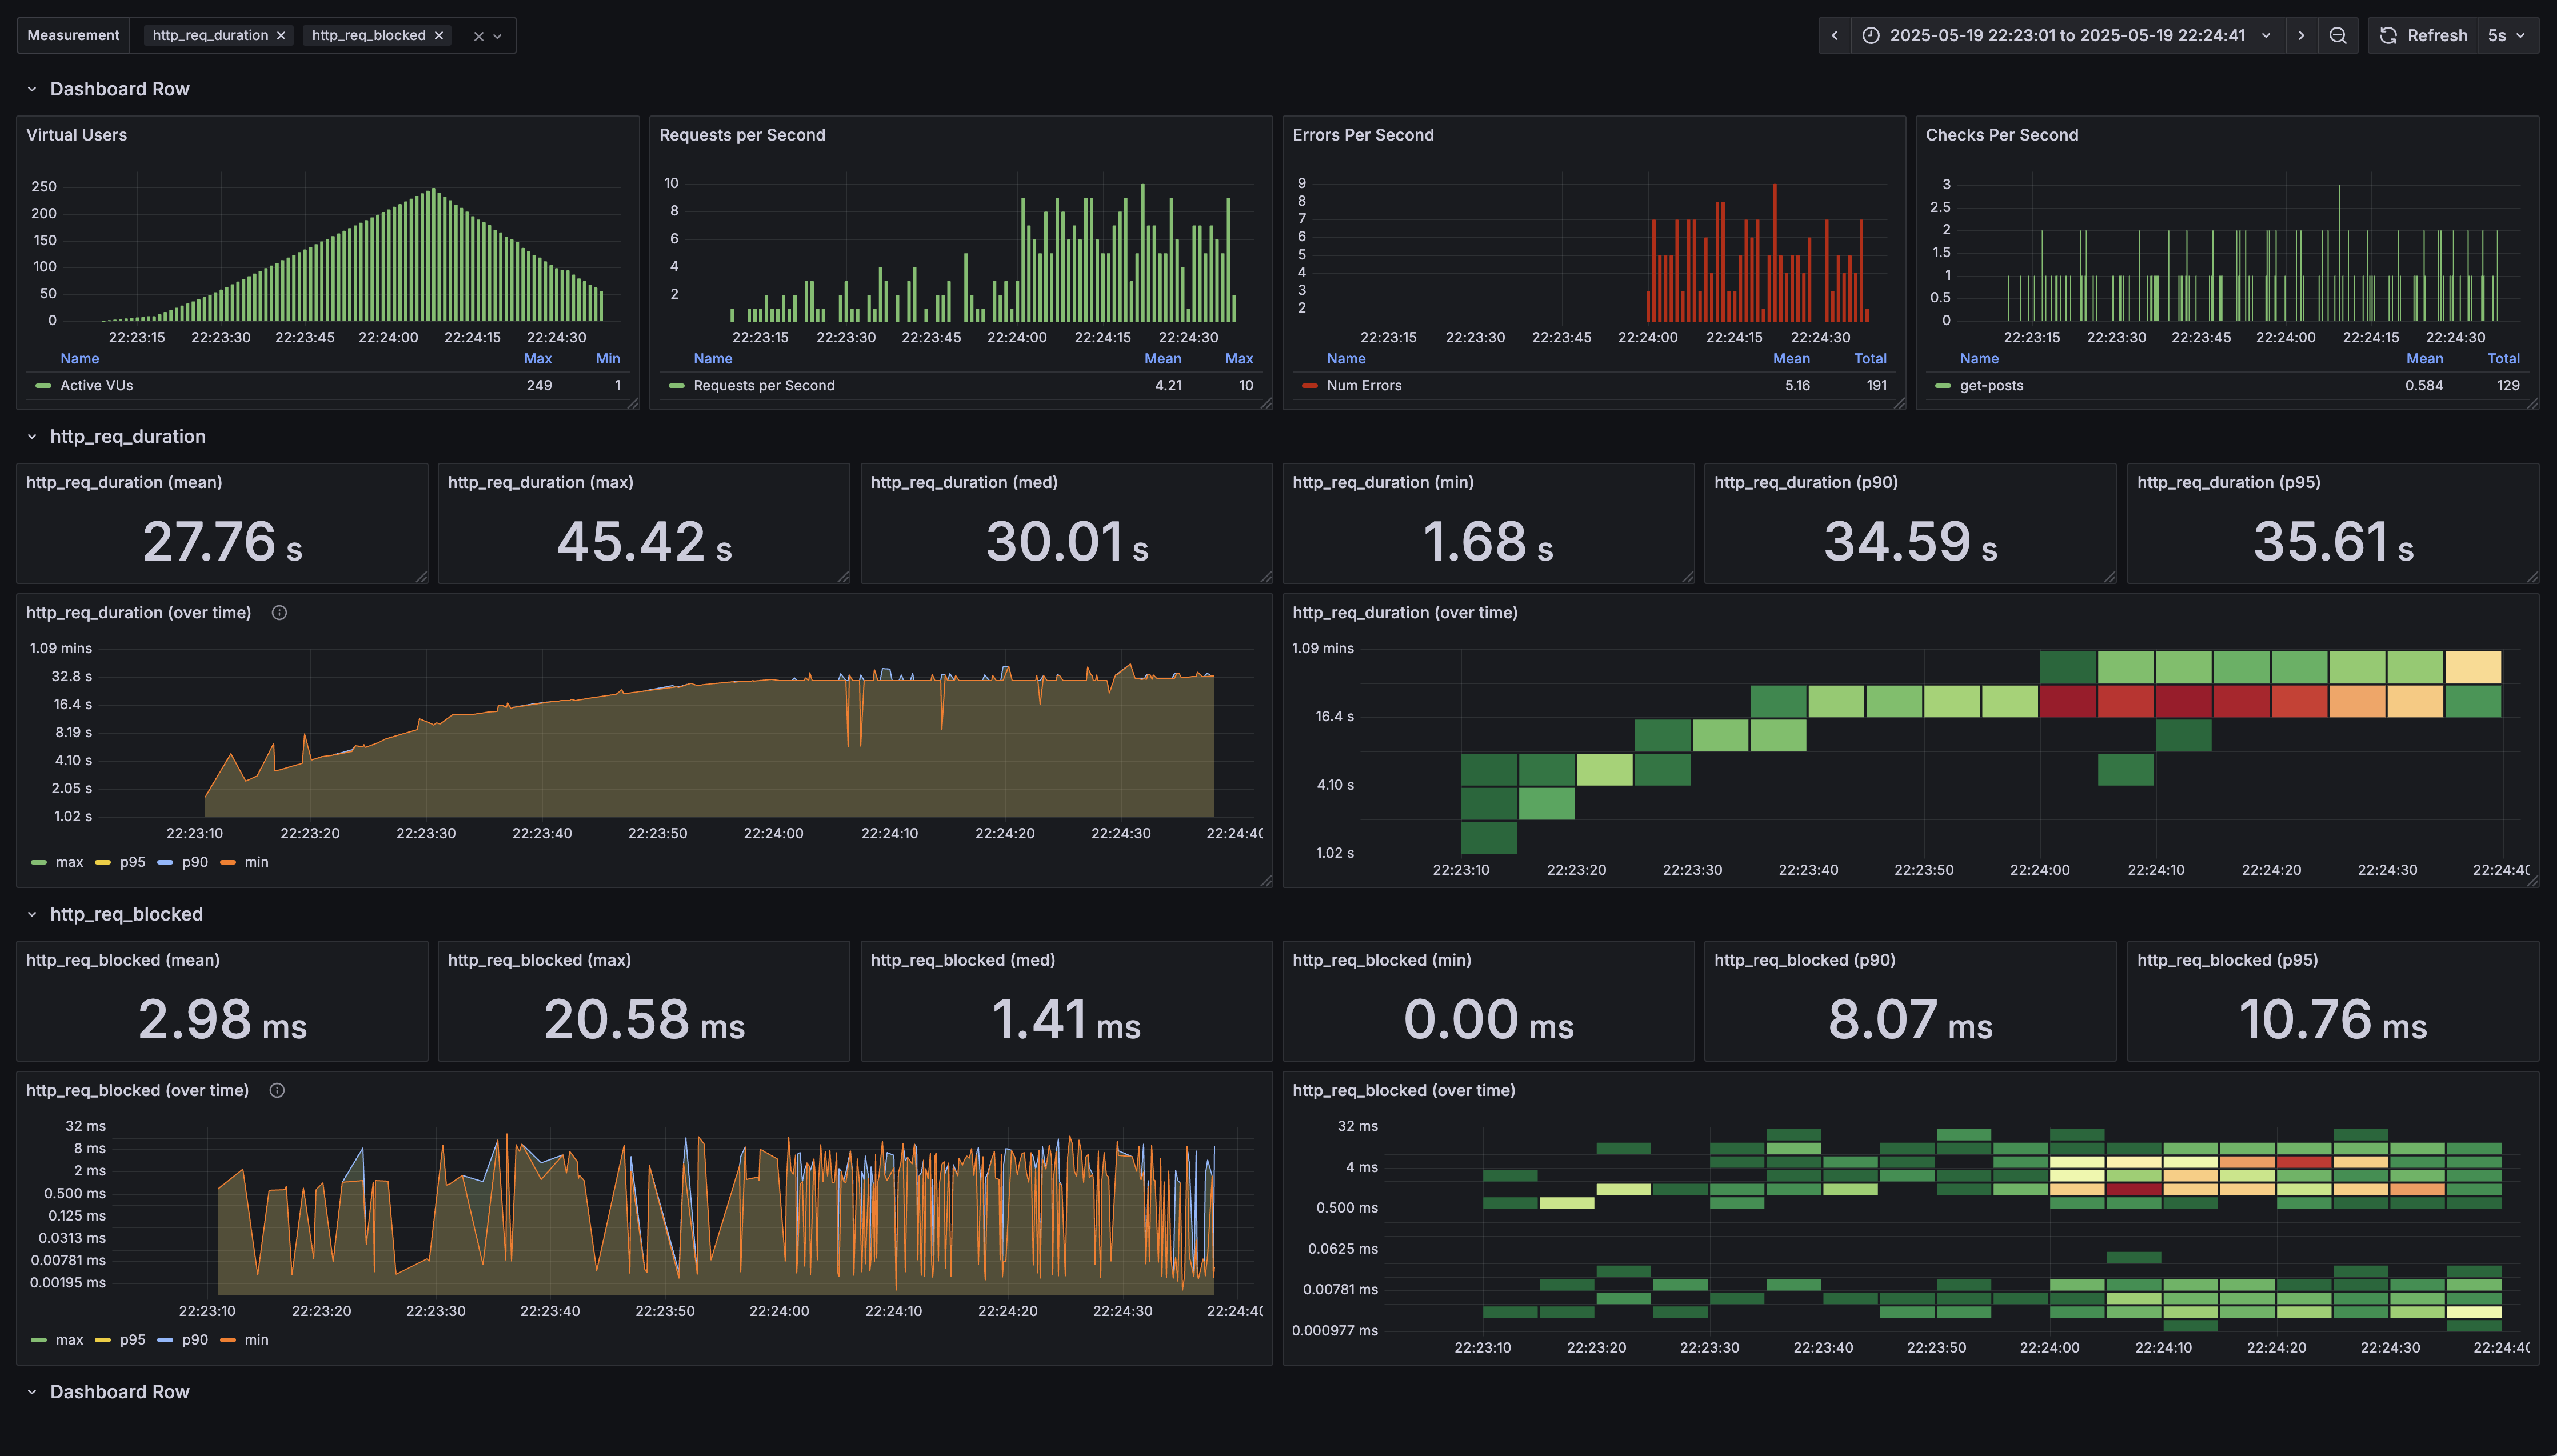Zoom out the dashboard time range
The height and width of the screenshot is (1456, 2557).
[2337, 35]
